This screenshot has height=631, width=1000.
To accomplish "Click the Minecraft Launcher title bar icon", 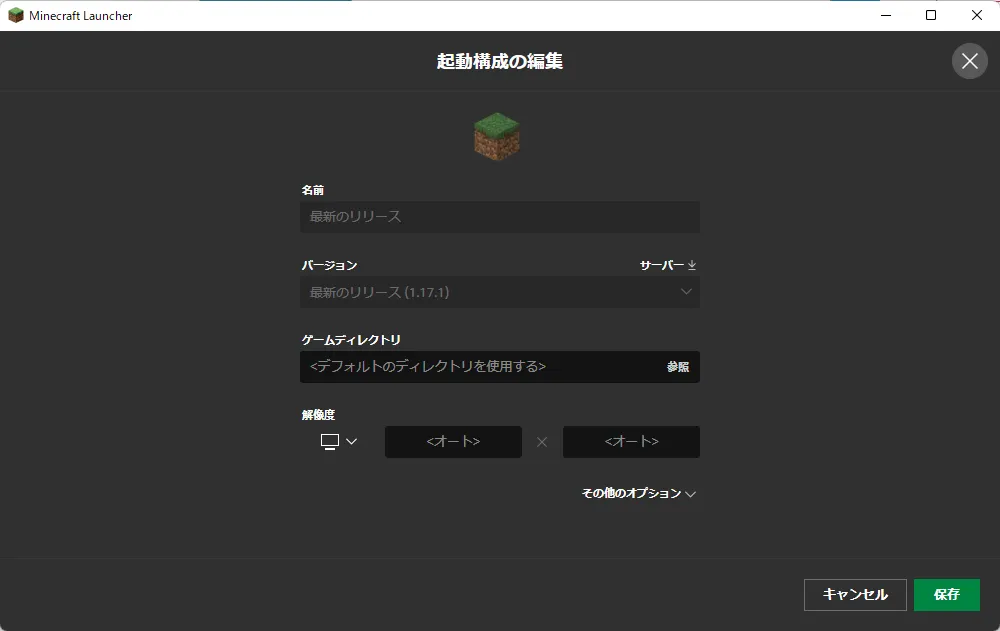I will tap(15, 15).
